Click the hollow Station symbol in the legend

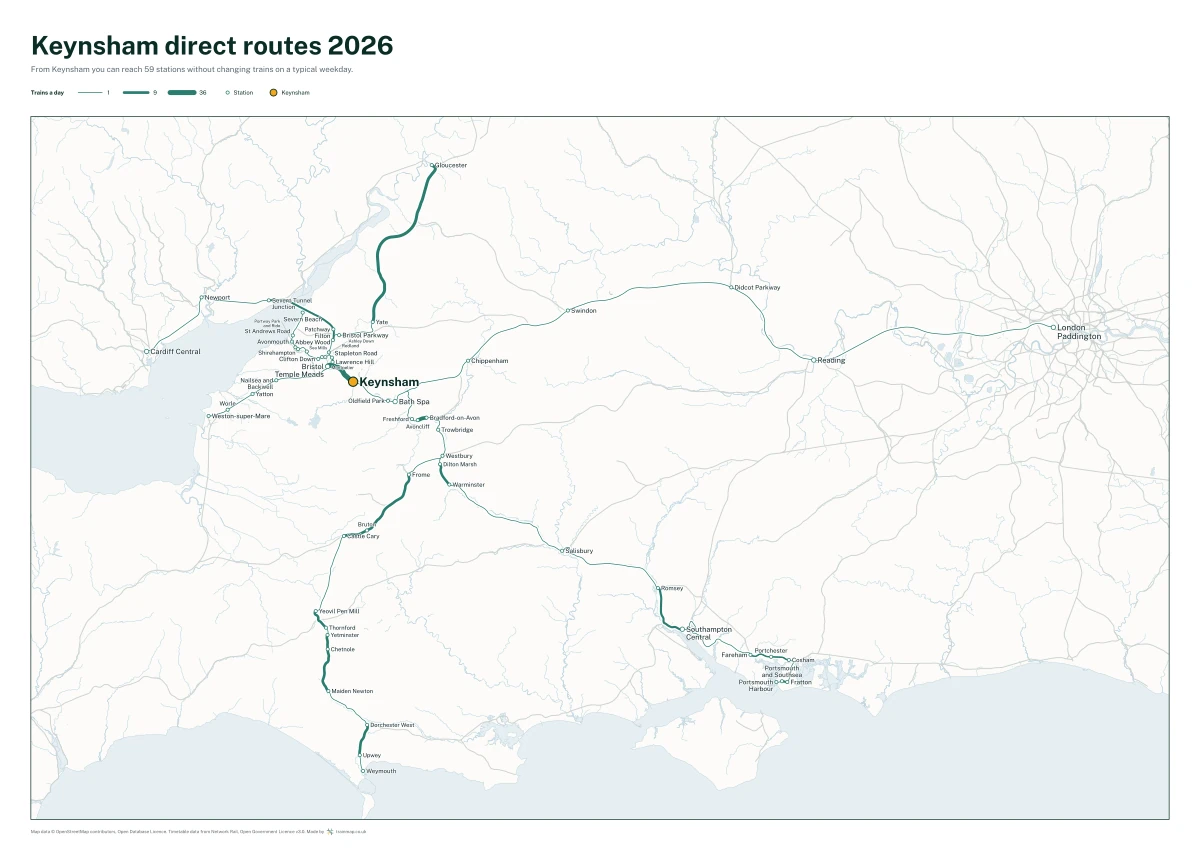tap(228, 92)
